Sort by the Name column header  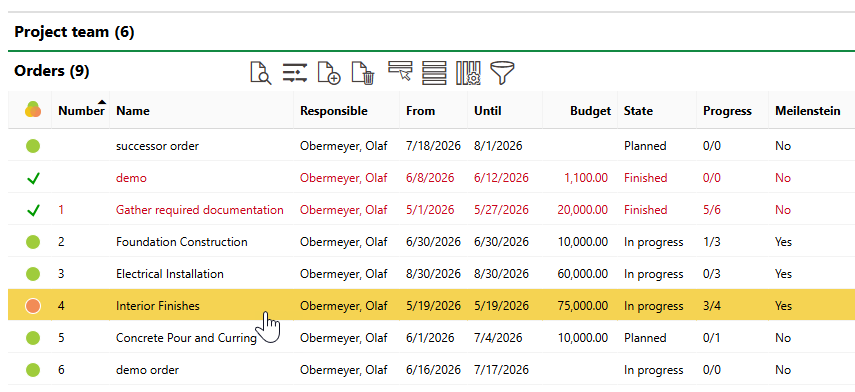(x=133, y=111)
